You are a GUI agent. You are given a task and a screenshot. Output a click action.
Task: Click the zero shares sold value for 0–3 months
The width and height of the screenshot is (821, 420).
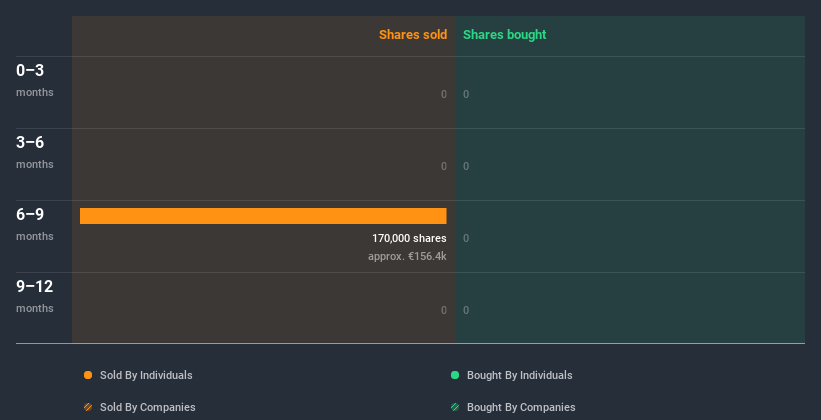pos(444,94)
